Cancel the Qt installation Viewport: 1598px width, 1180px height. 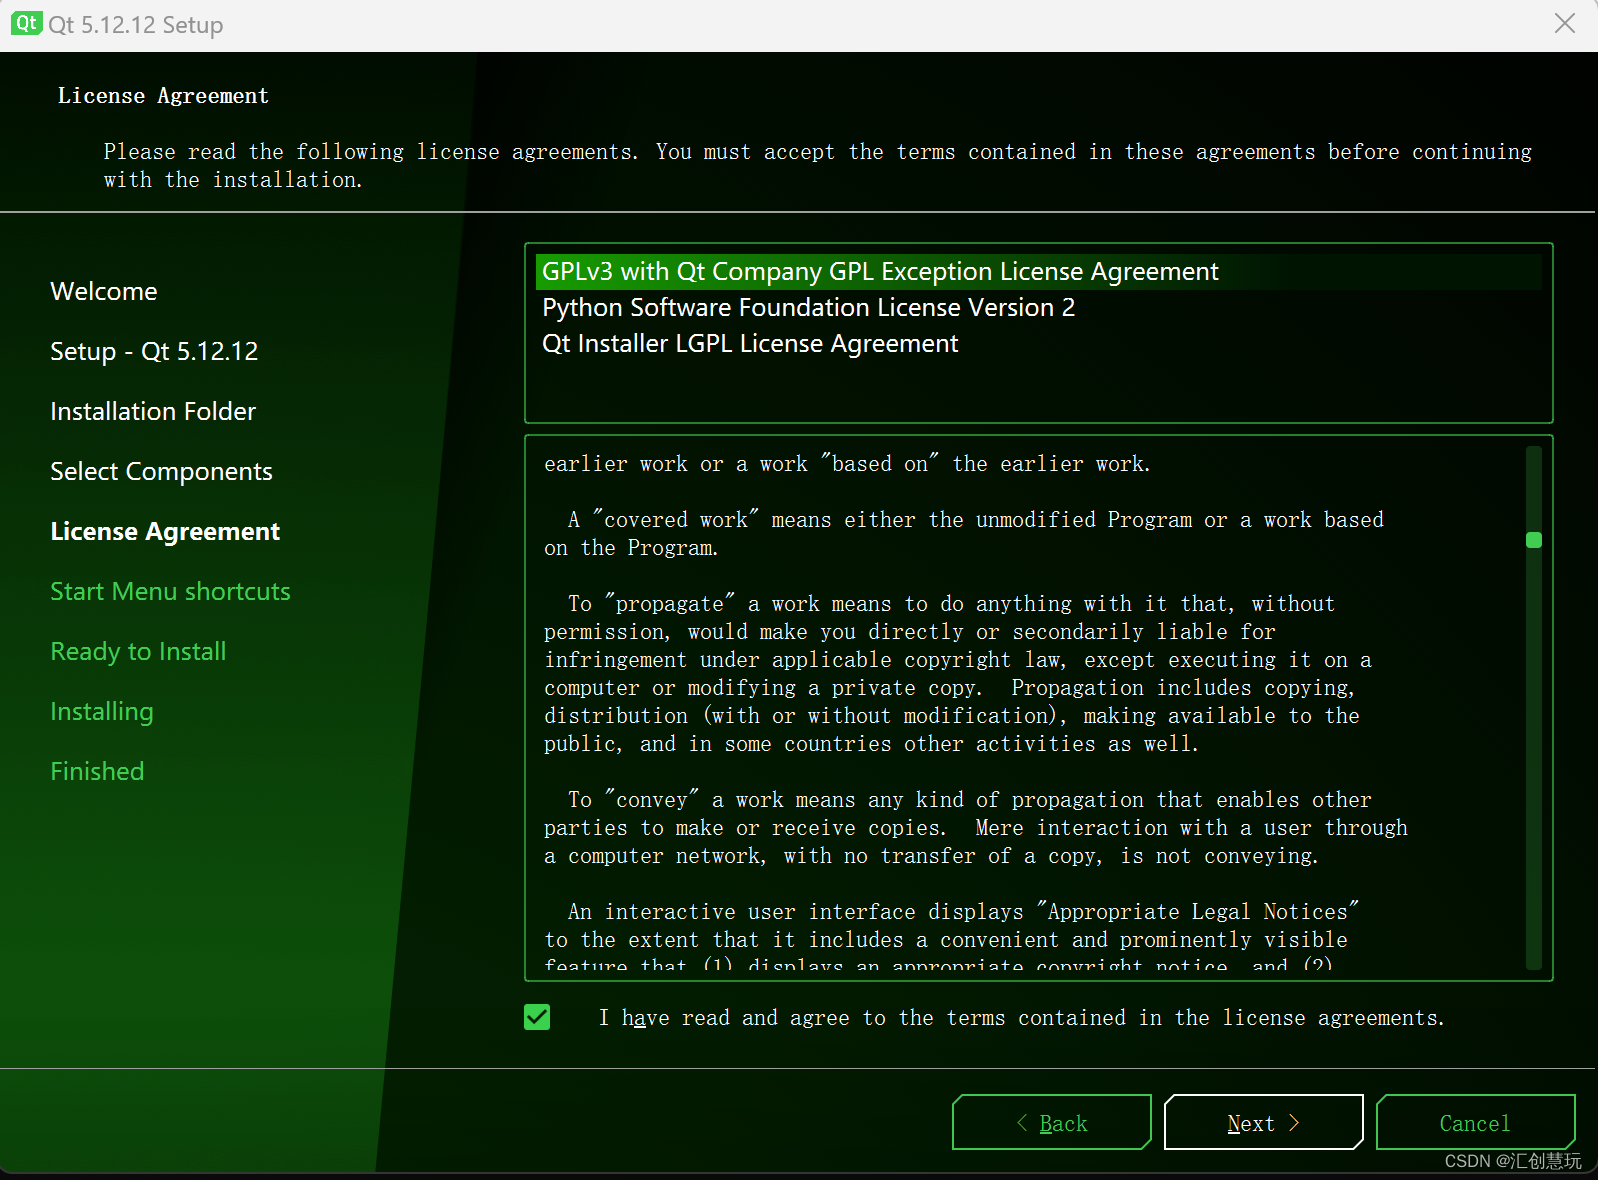coord(1476,1122)
